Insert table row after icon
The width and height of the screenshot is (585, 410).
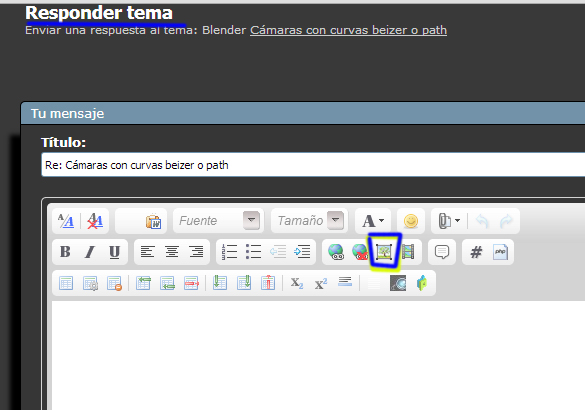click(x=167, y=283)
